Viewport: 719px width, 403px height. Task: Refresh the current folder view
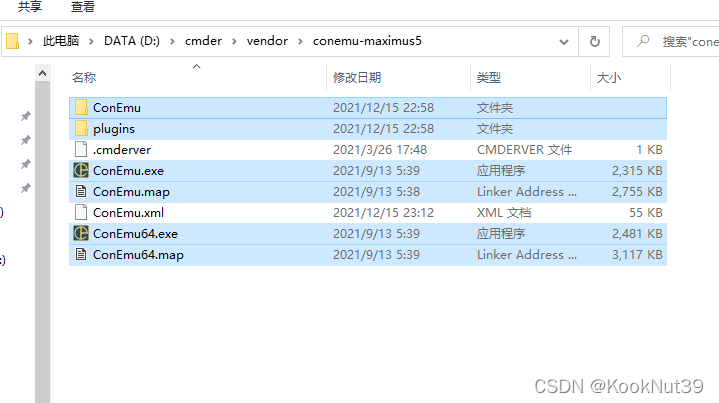595,42
